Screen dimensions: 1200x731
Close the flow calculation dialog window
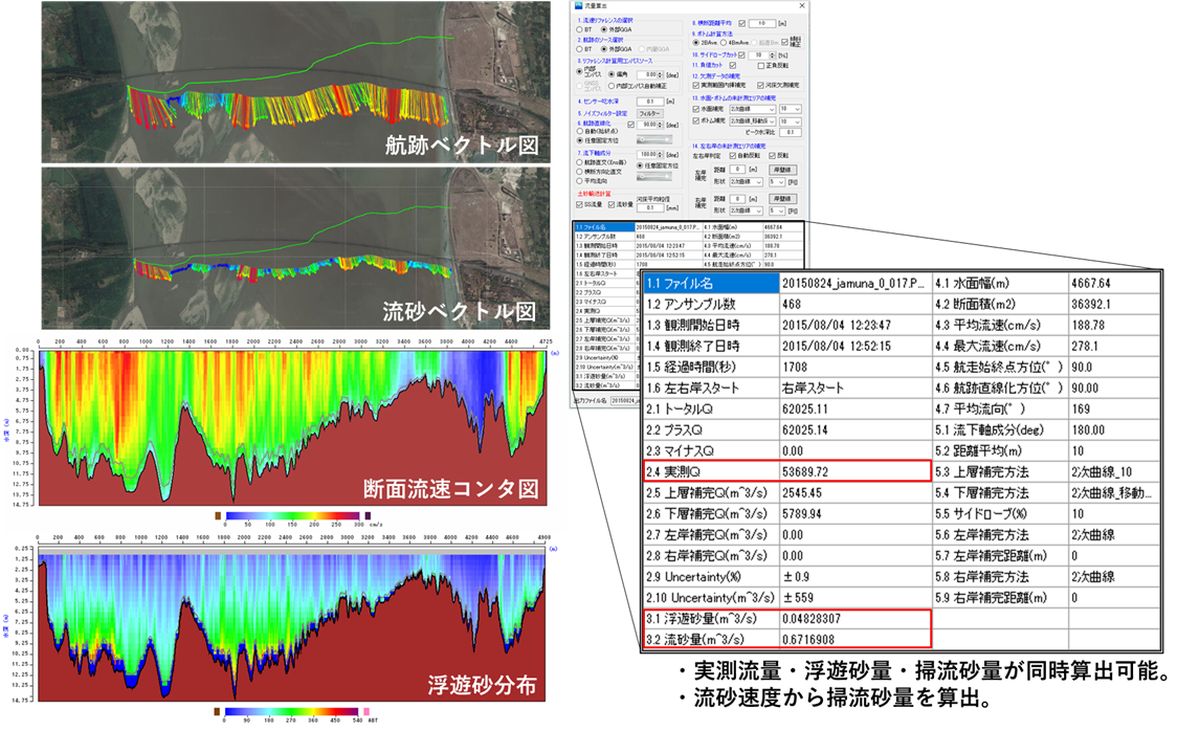point(802,6)
